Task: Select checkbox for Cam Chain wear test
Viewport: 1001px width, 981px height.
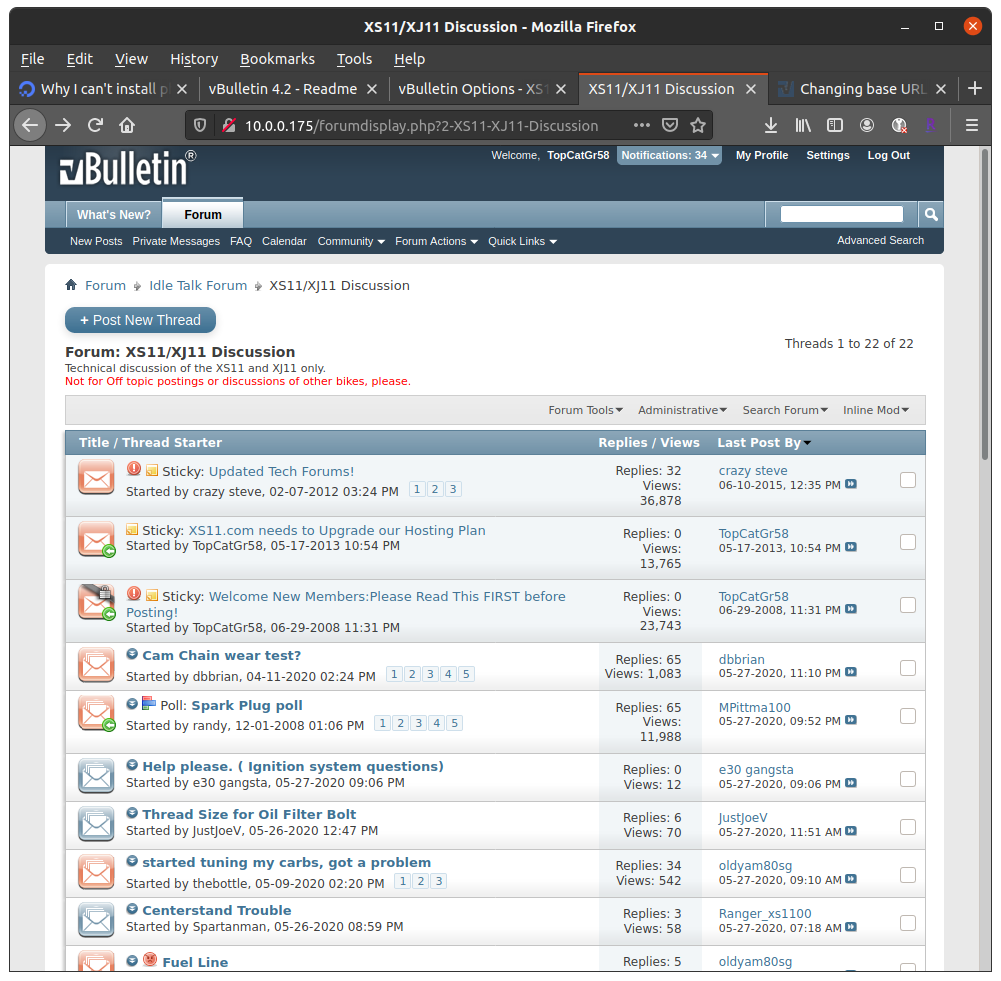Action: click(908, 668)
